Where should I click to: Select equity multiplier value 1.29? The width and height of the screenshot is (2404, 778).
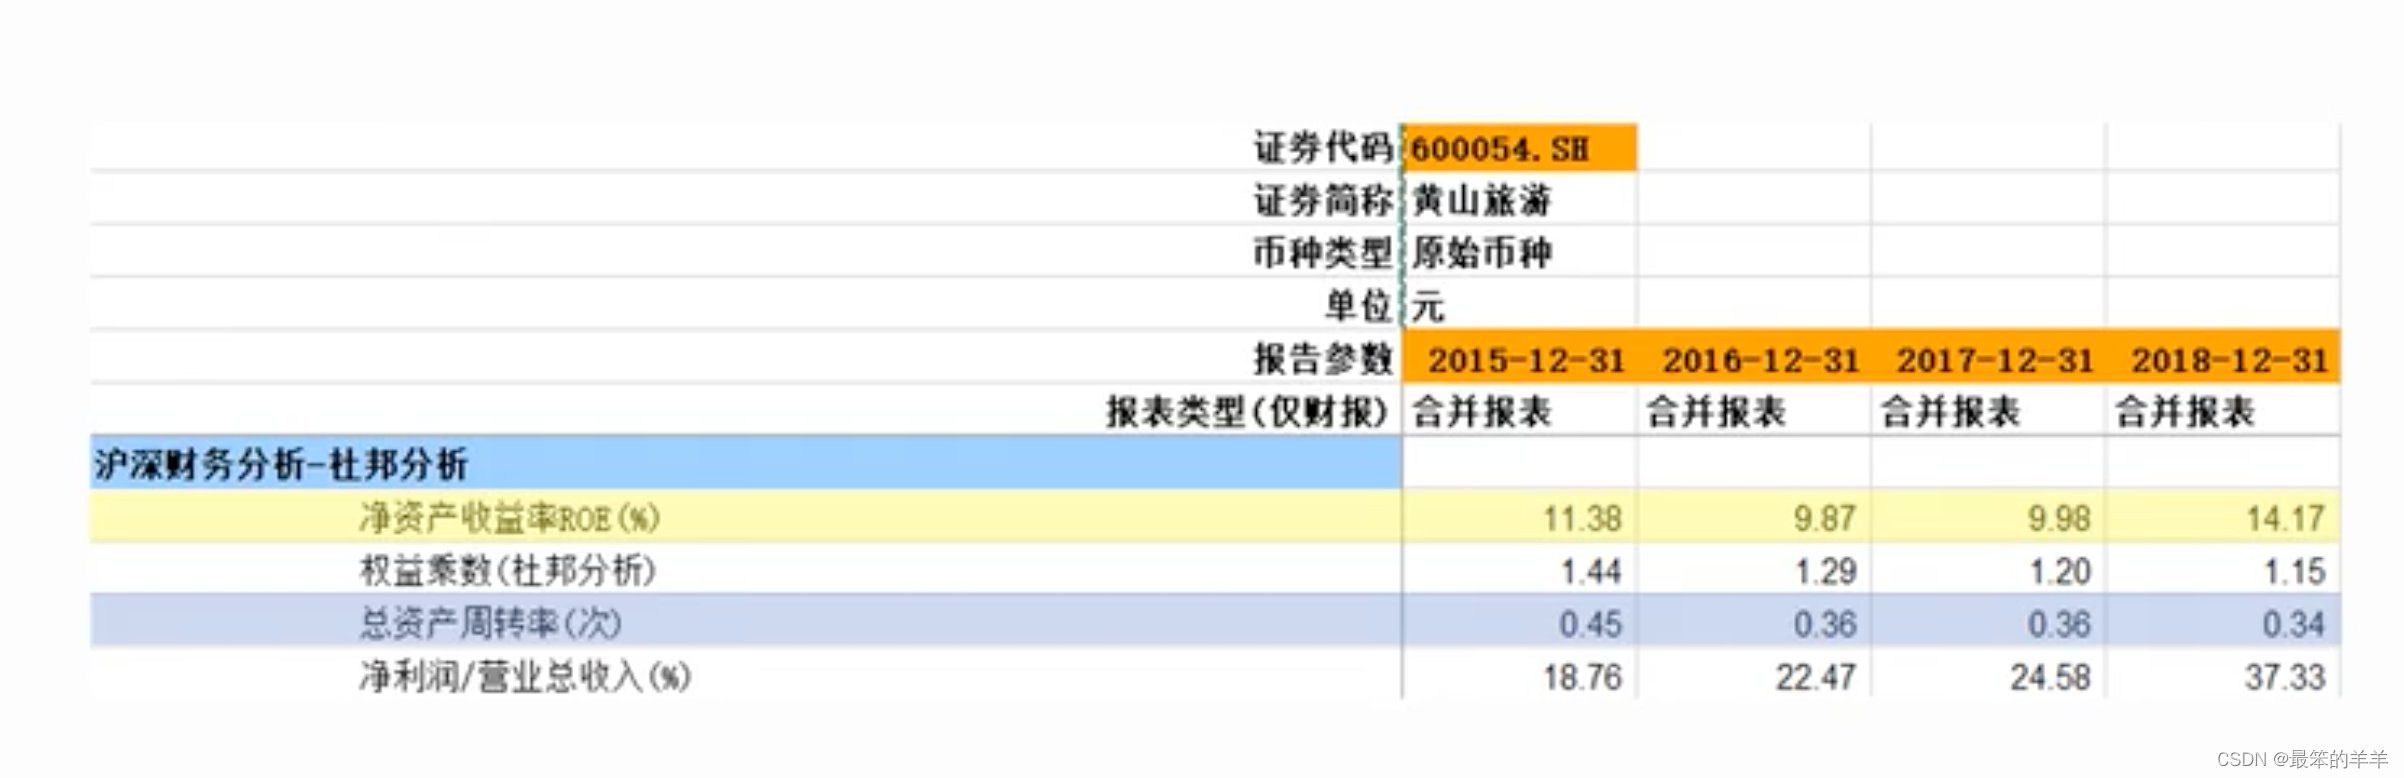(1826, 571)
